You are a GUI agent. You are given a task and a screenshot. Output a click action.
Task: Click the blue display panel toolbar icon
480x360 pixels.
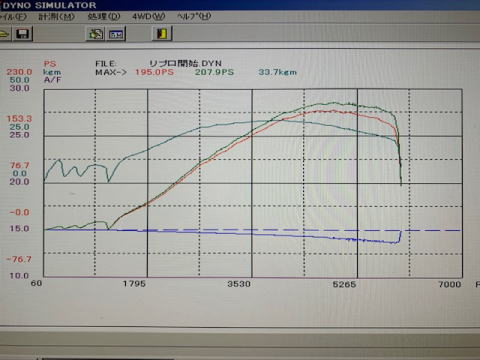pyautogui.click(x=116, y=34)
